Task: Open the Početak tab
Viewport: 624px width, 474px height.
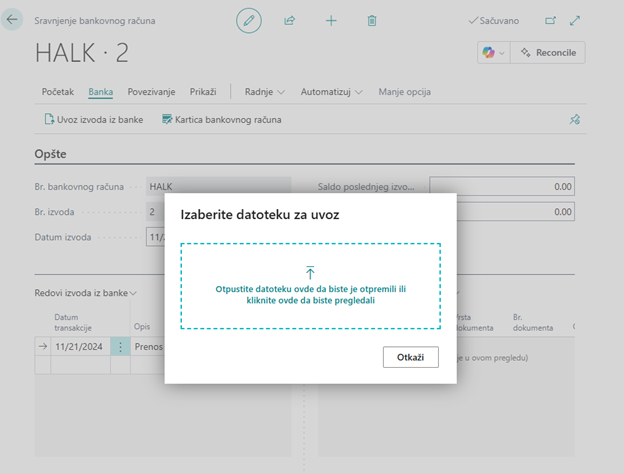Action: click(58, 92)
